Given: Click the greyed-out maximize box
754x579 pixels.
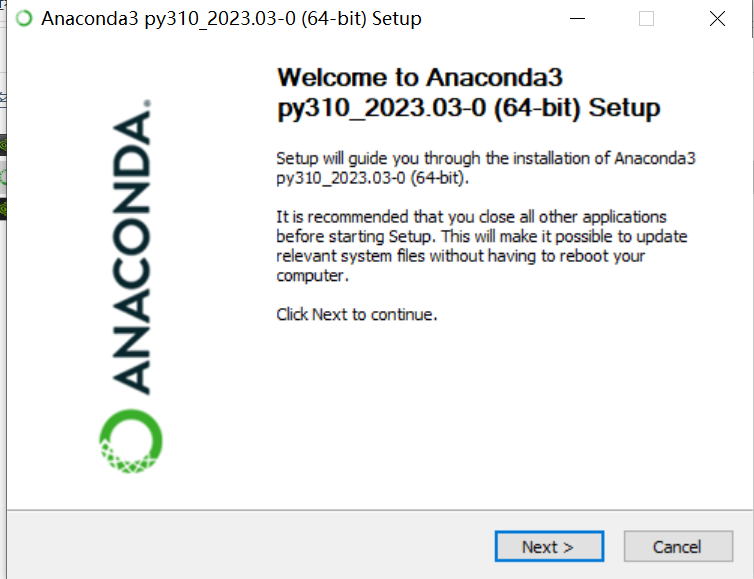Looking at the screenshot, I should [646, 19].
